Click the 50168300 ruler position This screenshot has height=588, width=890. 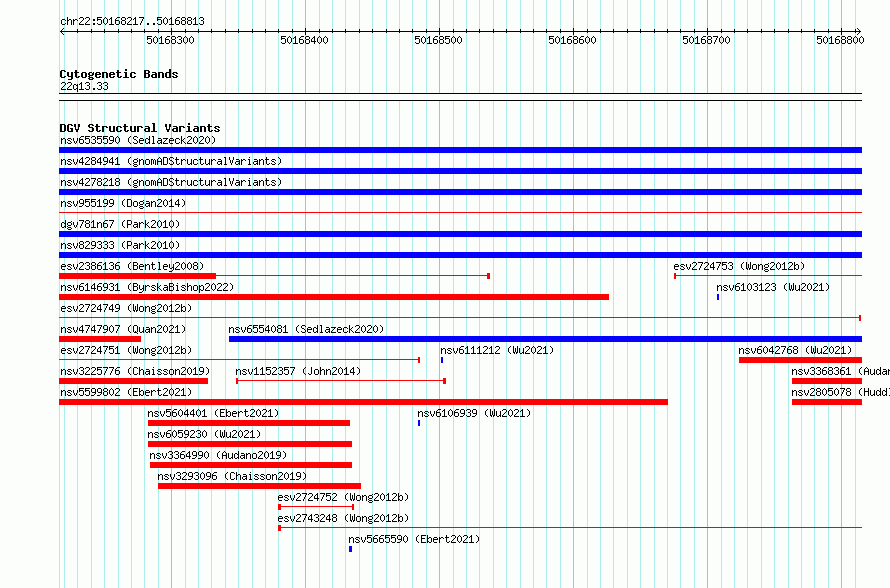170,40
